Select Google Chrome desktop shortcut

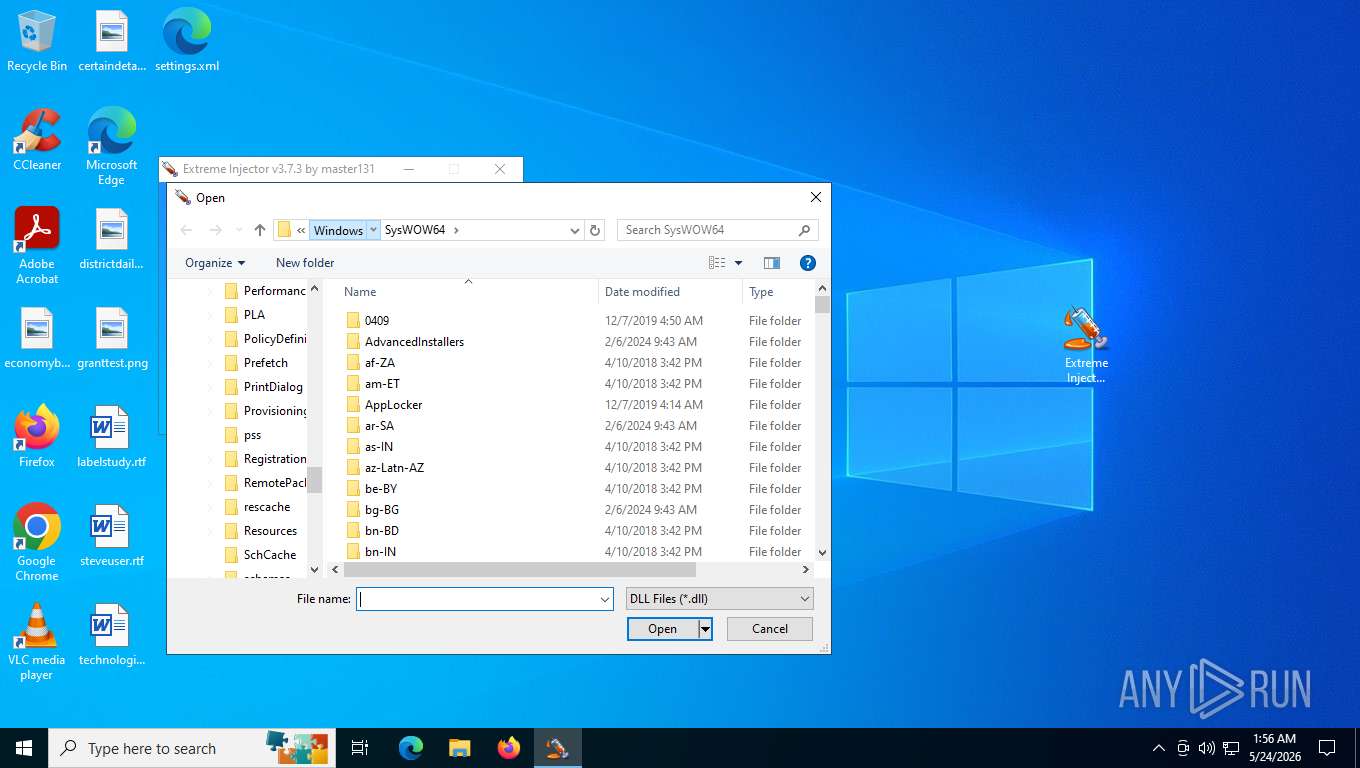click(37, 542)
